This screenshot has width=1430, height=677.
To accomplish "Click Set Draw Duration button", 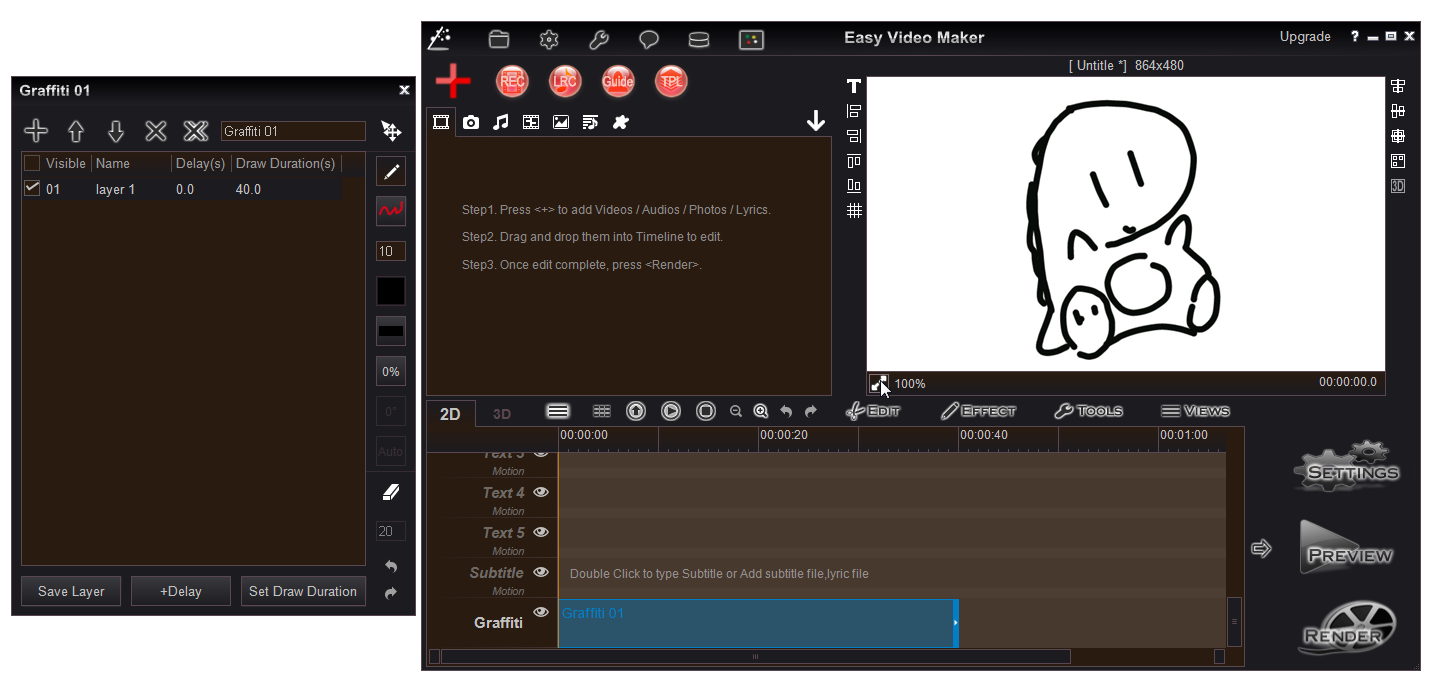I will [303, 591].
